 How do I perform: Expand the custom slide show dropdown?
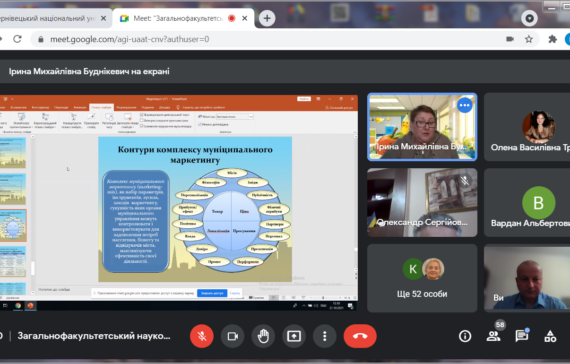tap(45, 121)
